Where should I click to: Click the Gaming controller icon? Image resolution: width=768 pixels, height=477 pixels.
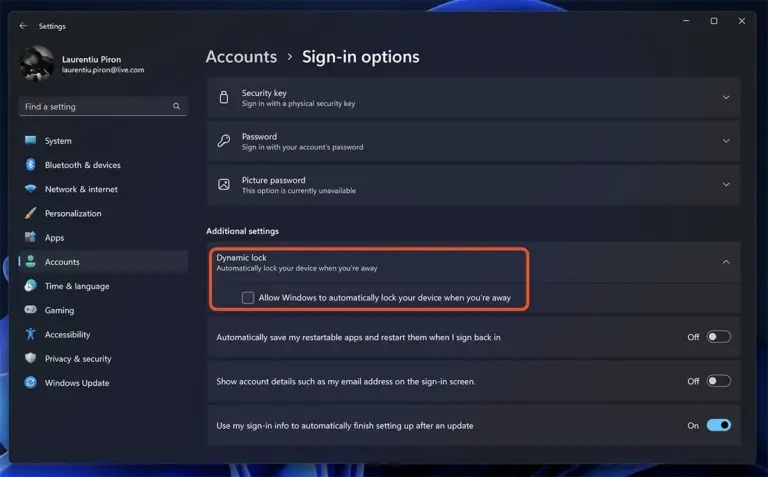30,310
